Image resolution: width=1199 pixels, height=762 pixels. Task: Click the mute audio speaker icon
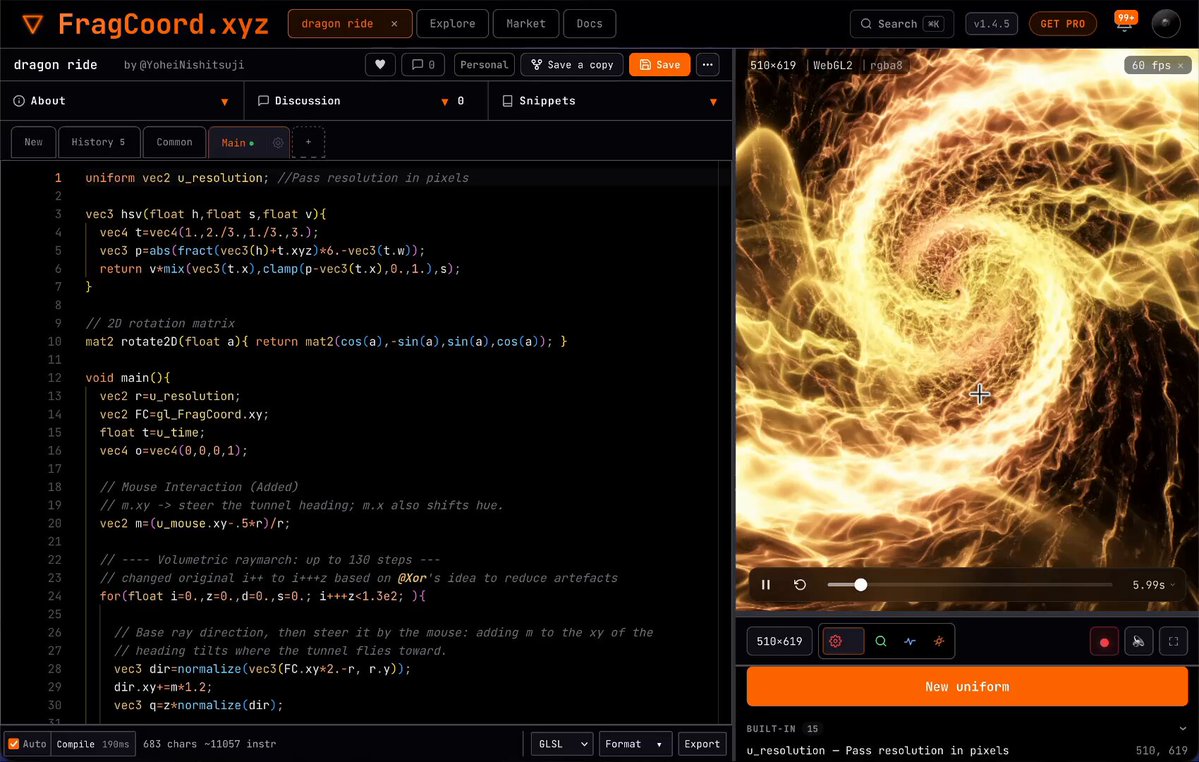(1139, 642)
